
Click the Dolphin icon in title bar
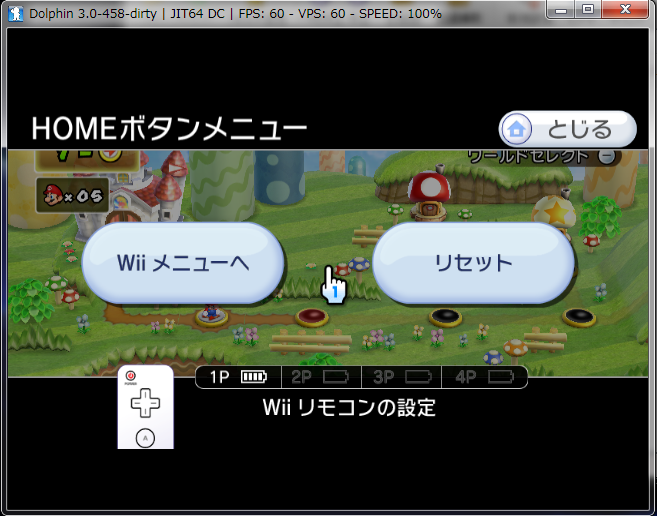coord(16,13)
